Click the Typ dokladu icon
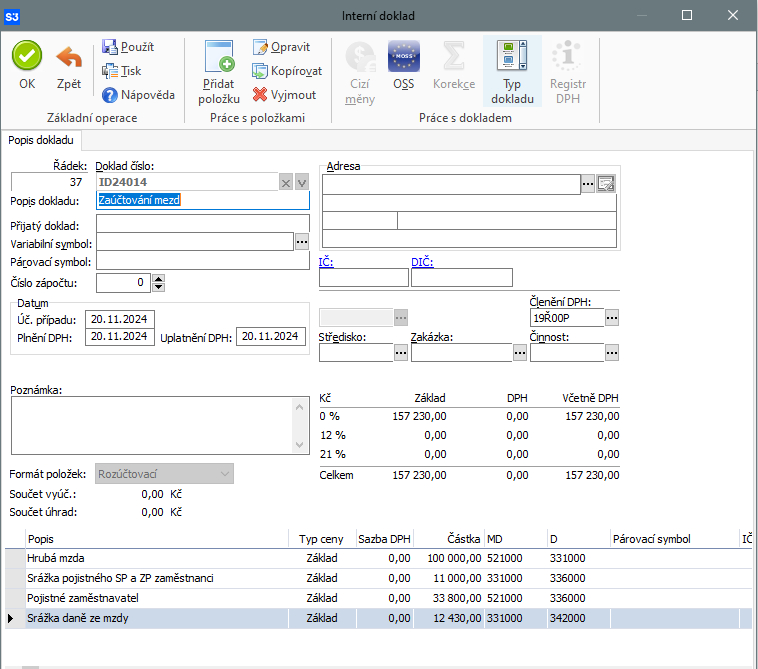Viewport: 758px width, 669px height. (512, 56)
